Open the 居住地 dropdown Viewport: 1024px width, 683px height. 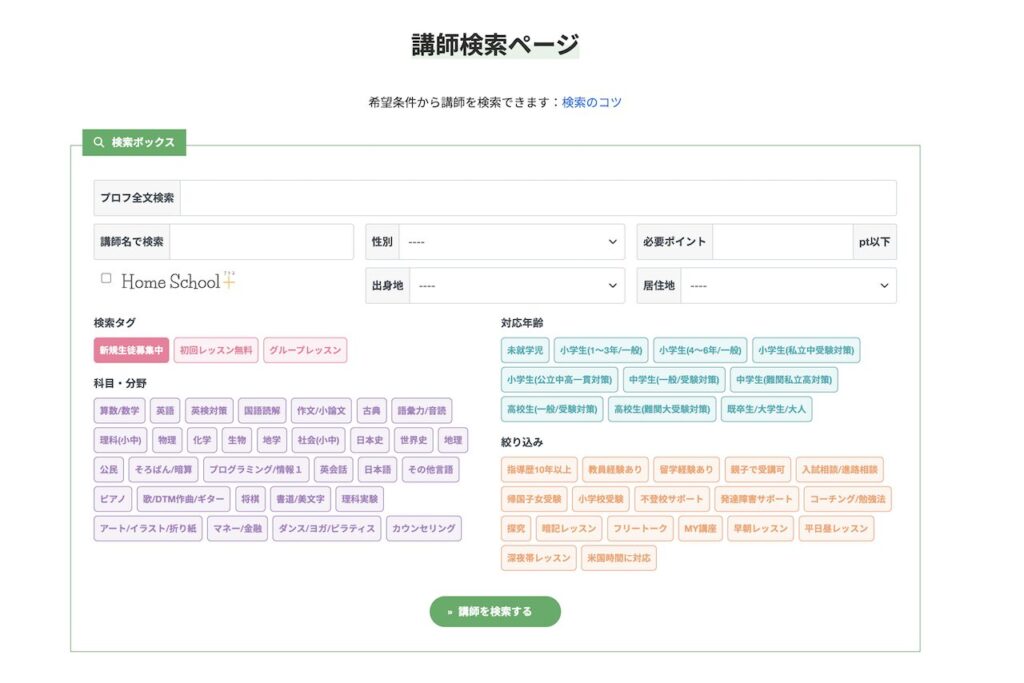click(x=788, y=285)
